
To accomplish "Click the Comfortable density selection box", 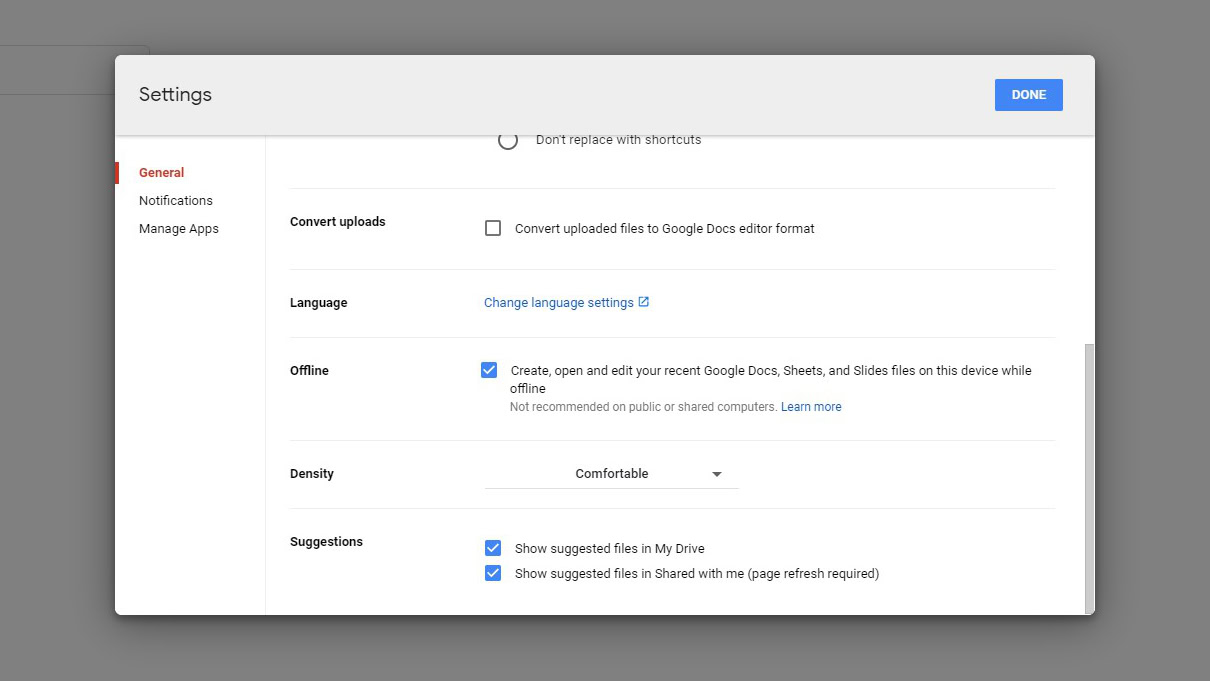I will 611,474.
